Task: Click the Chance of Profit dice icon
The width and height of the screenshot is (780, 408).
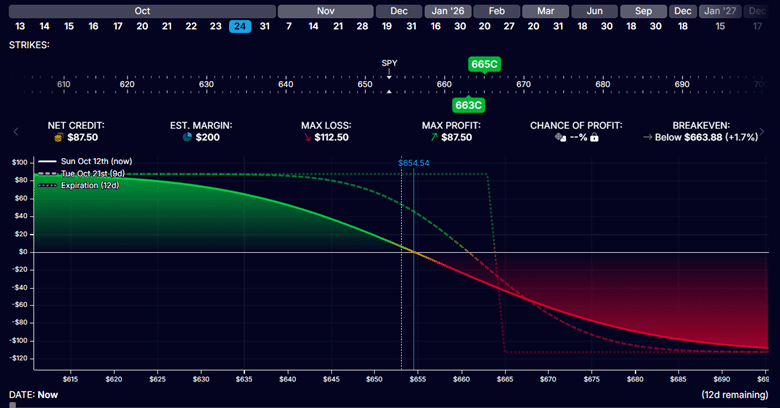Action: (x=559, y=138)
